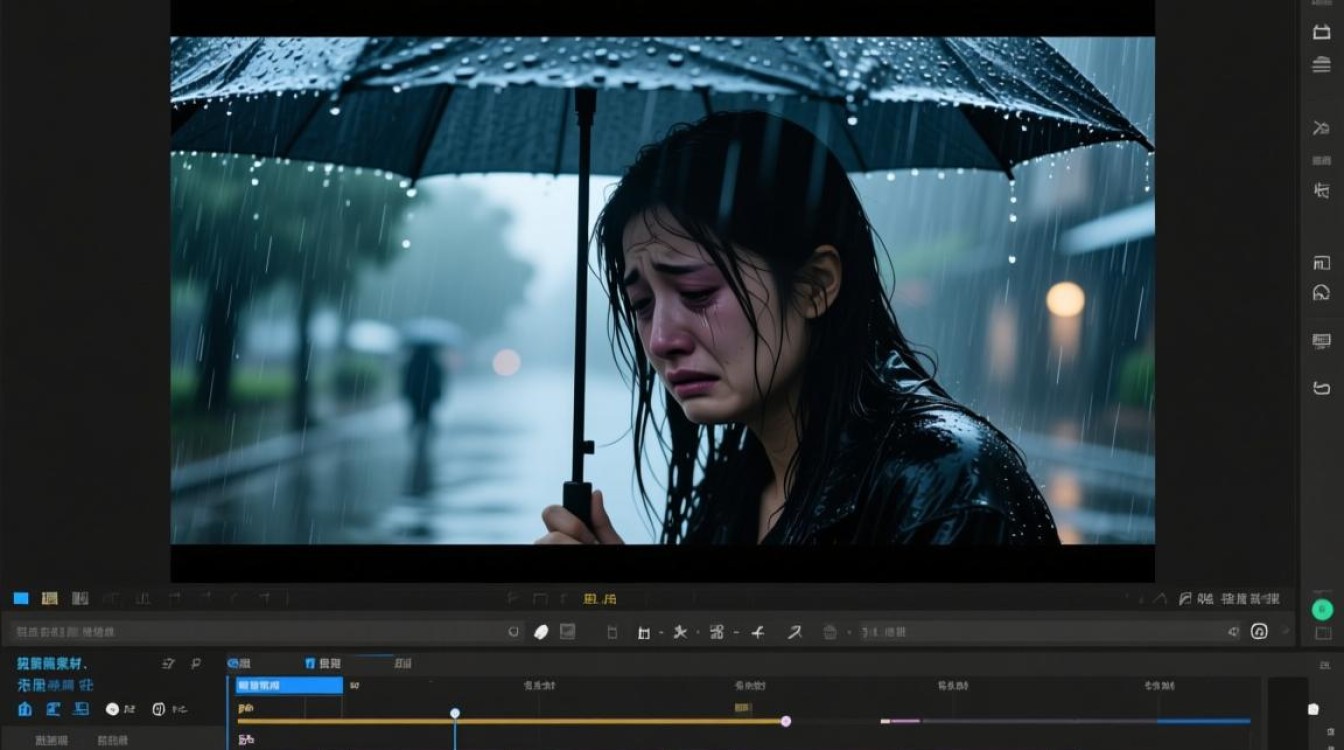This screenshot has height=750, width=1344.
Task: Click the white eraser icon in the toolbar
Action: (x=541, y=632)
